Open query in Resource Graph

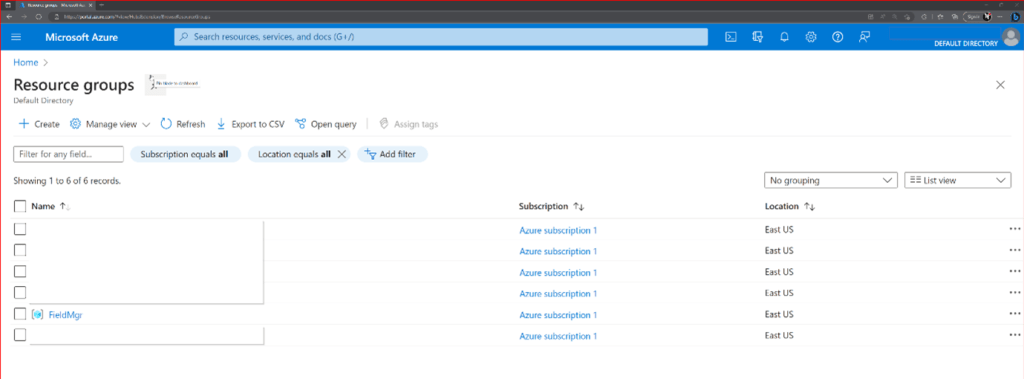coord(326,124)
